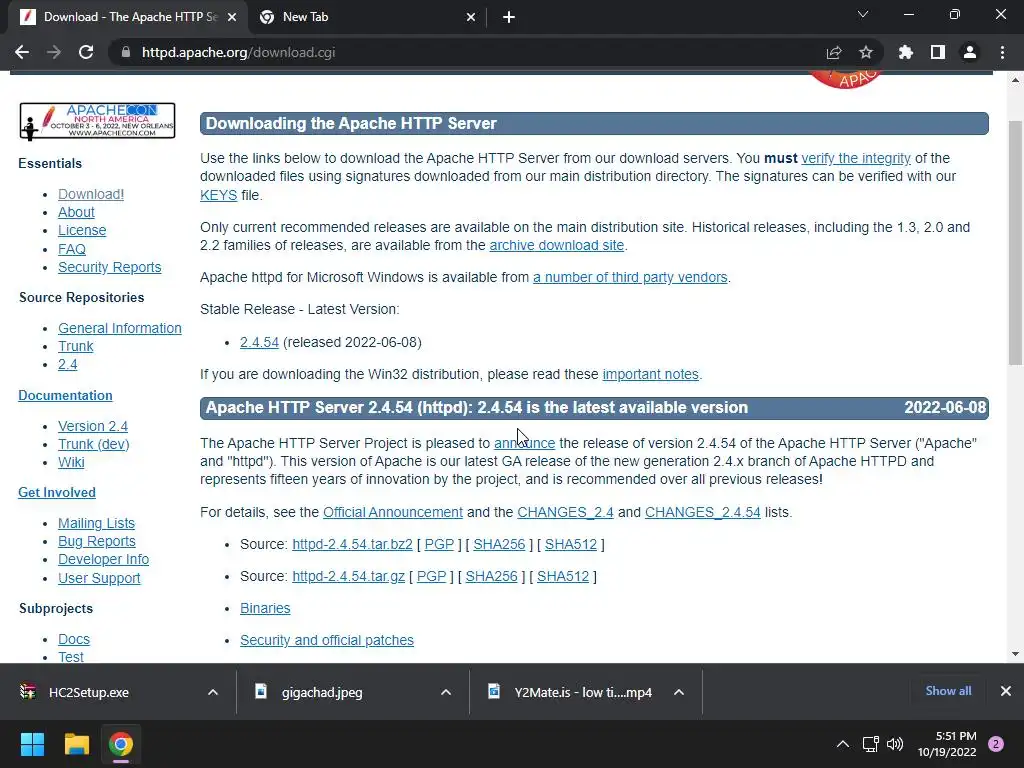Download httpd-2.4.54.tar.gz source
Viewport: 1024px width, 768px height.
point(348,576)
